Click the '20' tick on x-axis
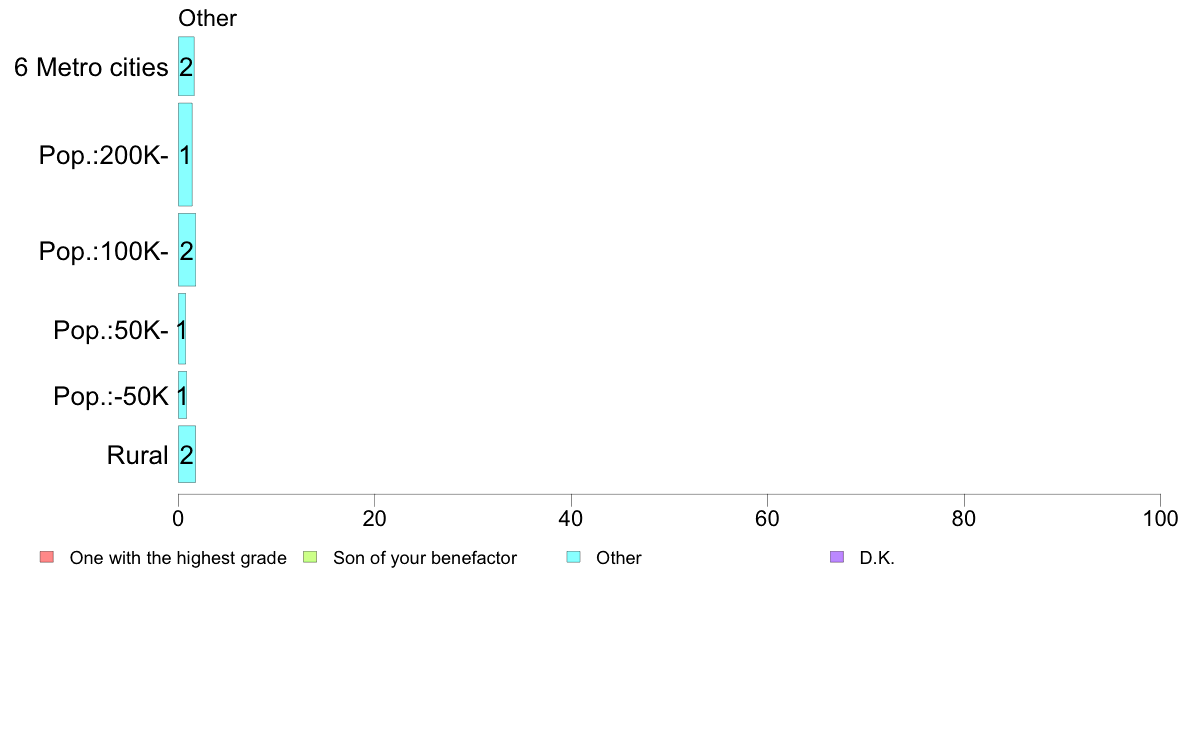This screenshot has width=1188, height=736. [x=374, y=518]
